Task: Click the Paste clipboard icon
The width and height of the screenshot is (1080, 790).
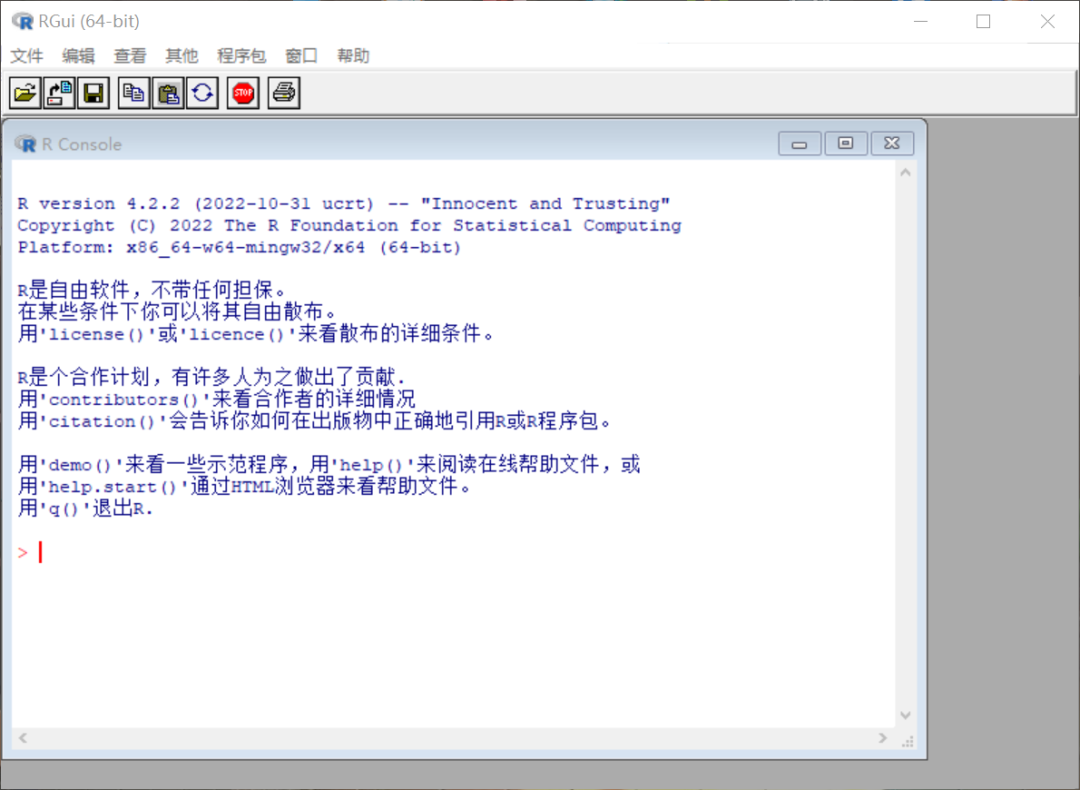Action: 168,93
